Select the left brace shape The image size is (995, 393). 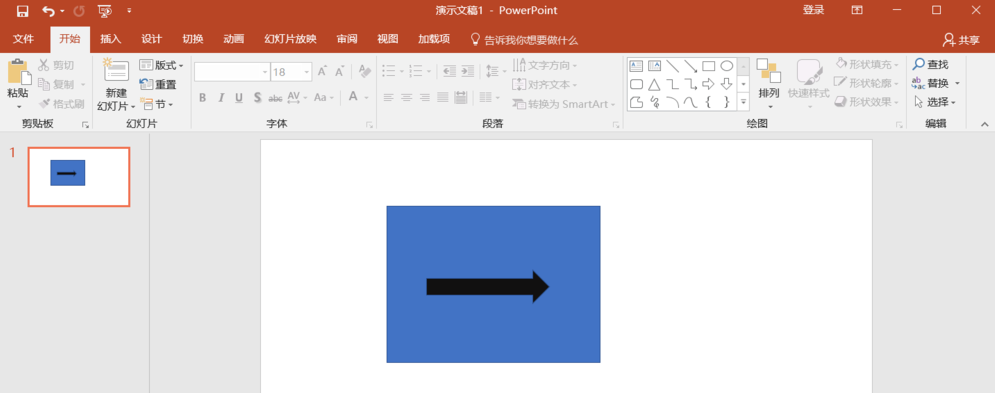pos(708,102)
